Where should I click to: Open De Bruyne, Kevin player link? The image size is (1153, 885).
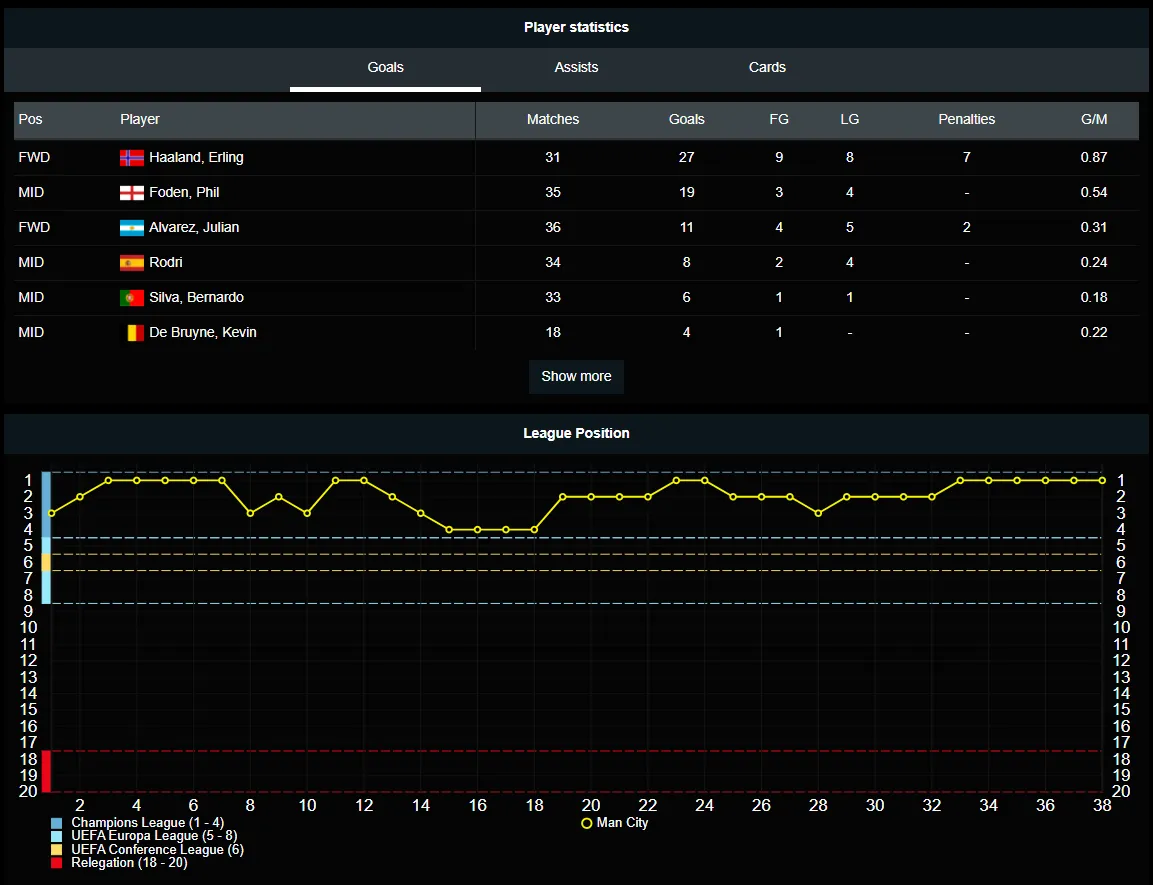203,332
